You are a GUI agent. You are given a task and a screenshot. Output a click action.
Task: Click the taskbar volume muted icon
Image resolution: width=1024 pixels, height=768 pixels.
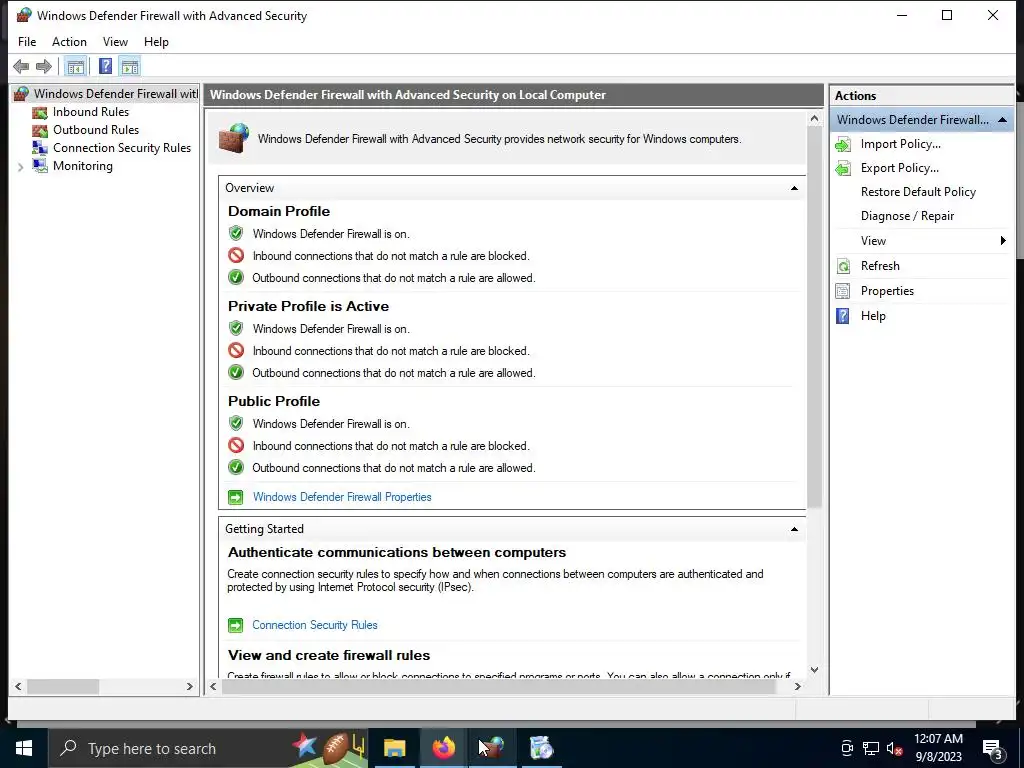click(895, 748)
